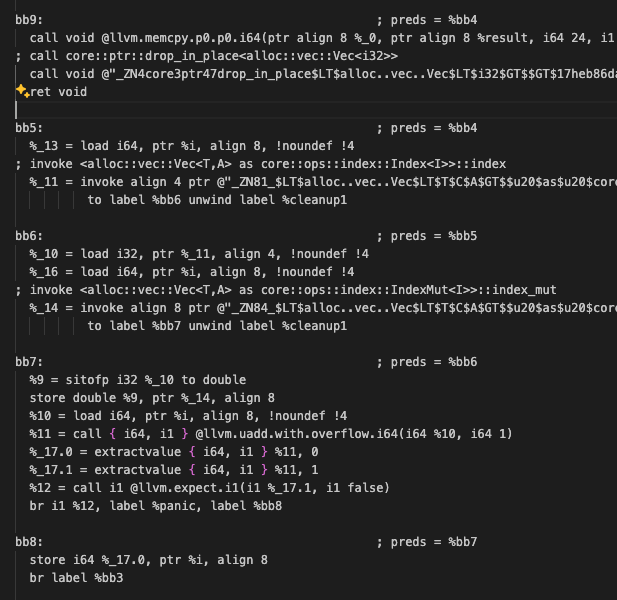Click the "bb9:" block label

(29, 19)
